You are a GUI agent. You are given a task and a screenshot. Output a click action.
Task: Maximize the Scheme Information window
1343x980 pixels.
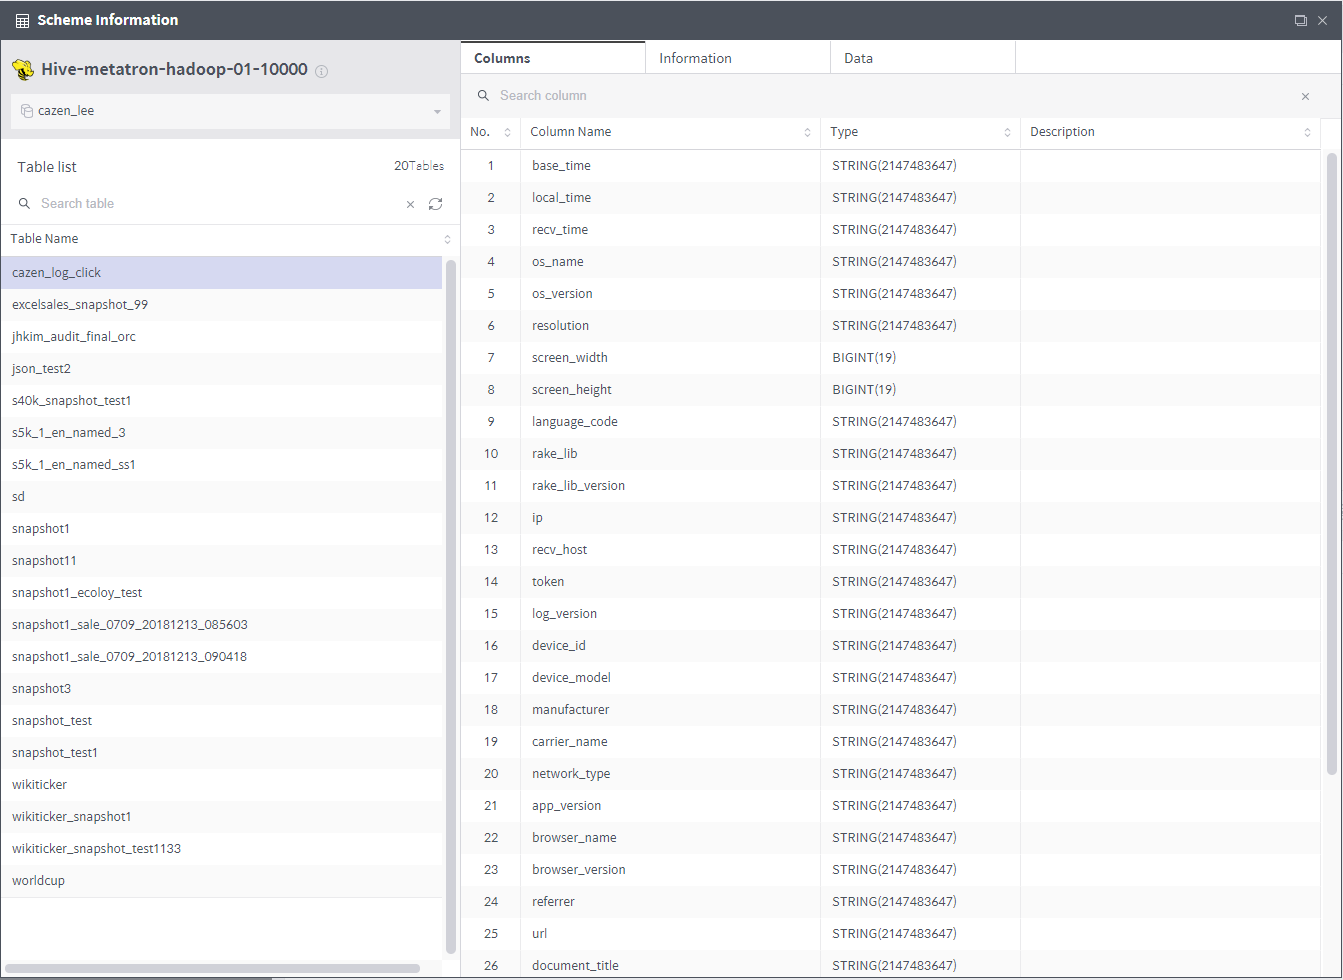click(x=1300, y=20)
